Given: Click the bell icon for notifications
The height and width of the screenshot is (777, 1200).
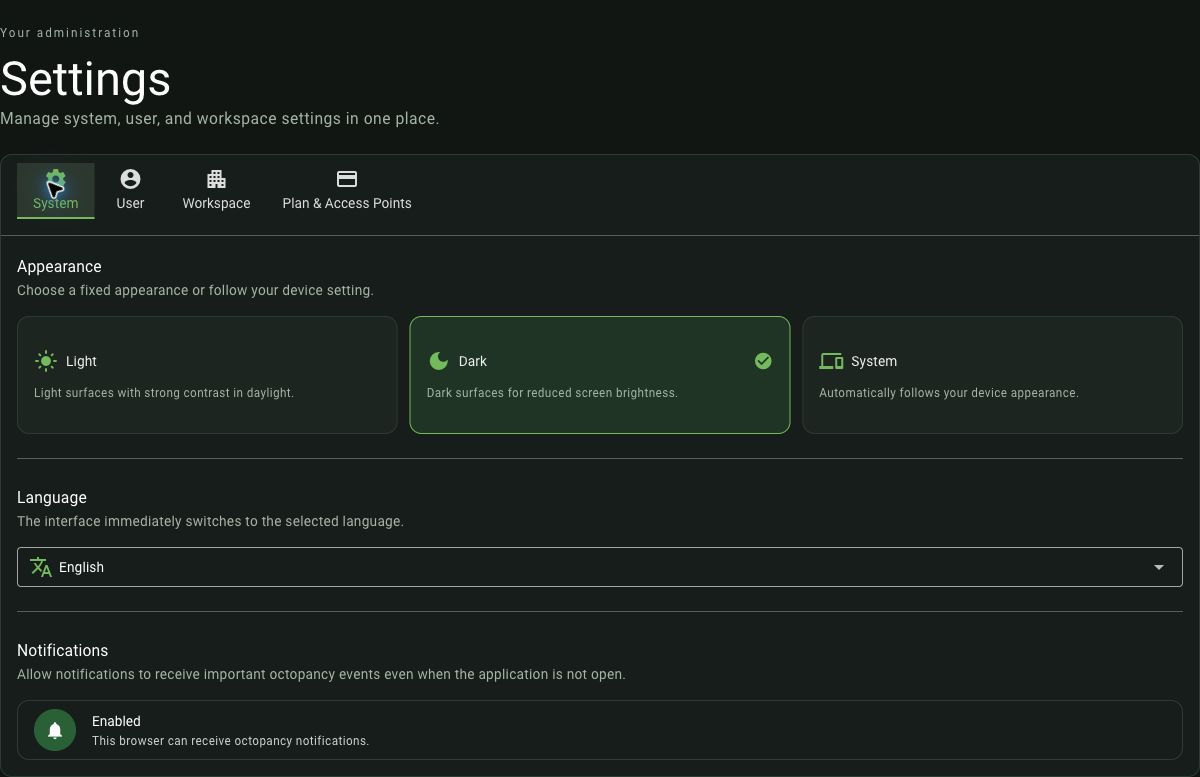Looking at the screenshot, I should [55, 730].
